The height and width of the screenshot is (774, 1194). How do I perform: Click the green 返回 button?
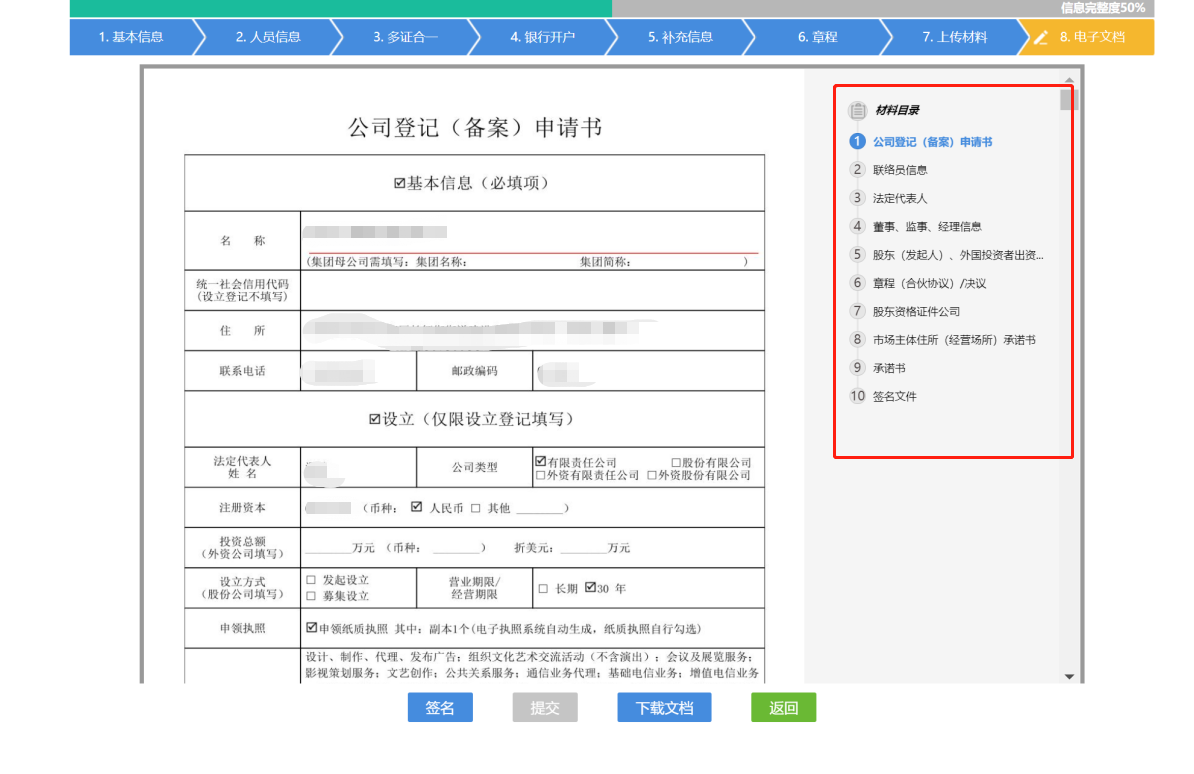click(784, 708)
